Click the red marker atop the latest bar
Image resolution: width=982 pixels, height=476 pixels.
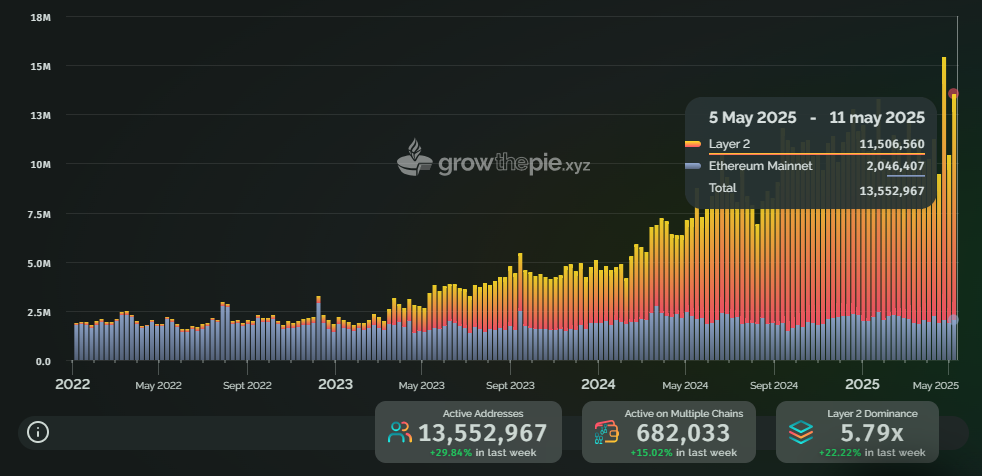click(954, 93)
